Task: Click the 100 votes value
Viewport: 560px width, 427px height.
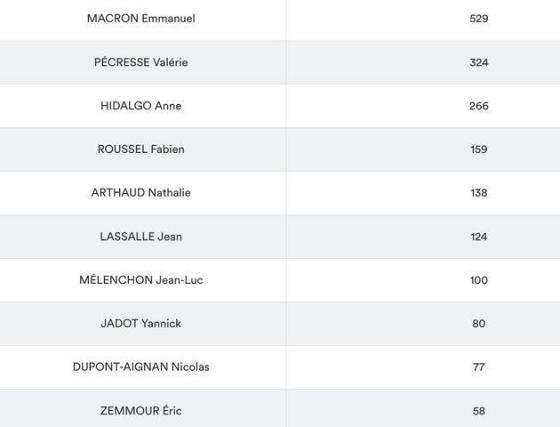Action: coord(479,280)
